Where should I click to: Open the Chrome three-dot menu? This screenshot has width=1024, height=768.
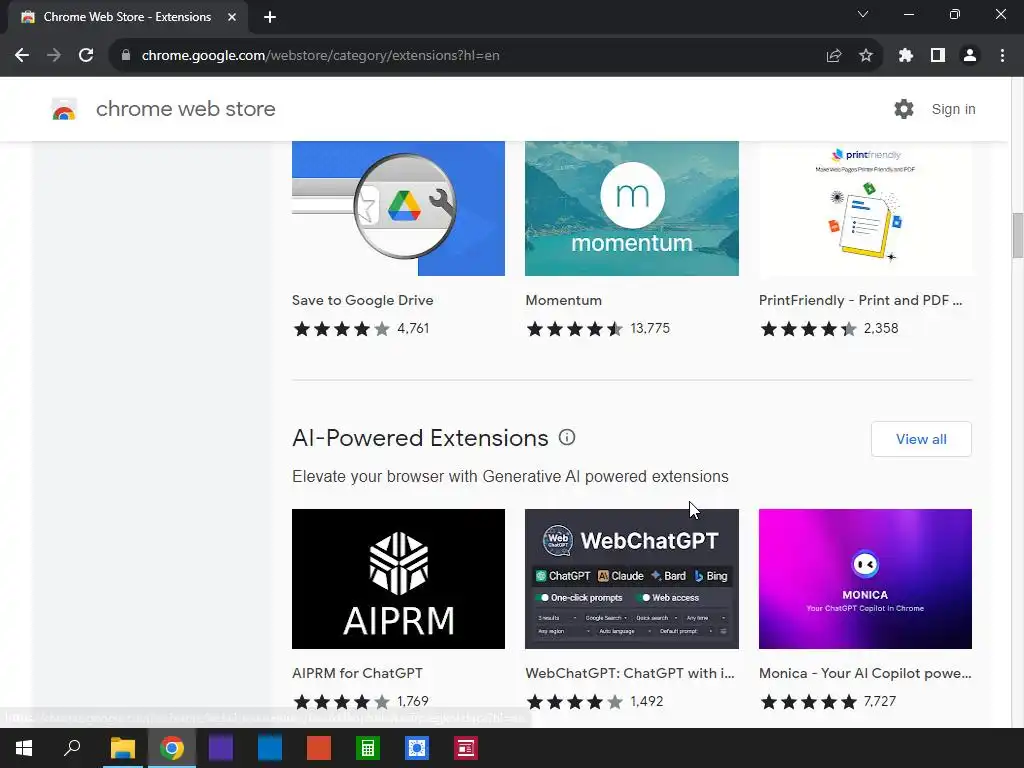coord(1002,56)
